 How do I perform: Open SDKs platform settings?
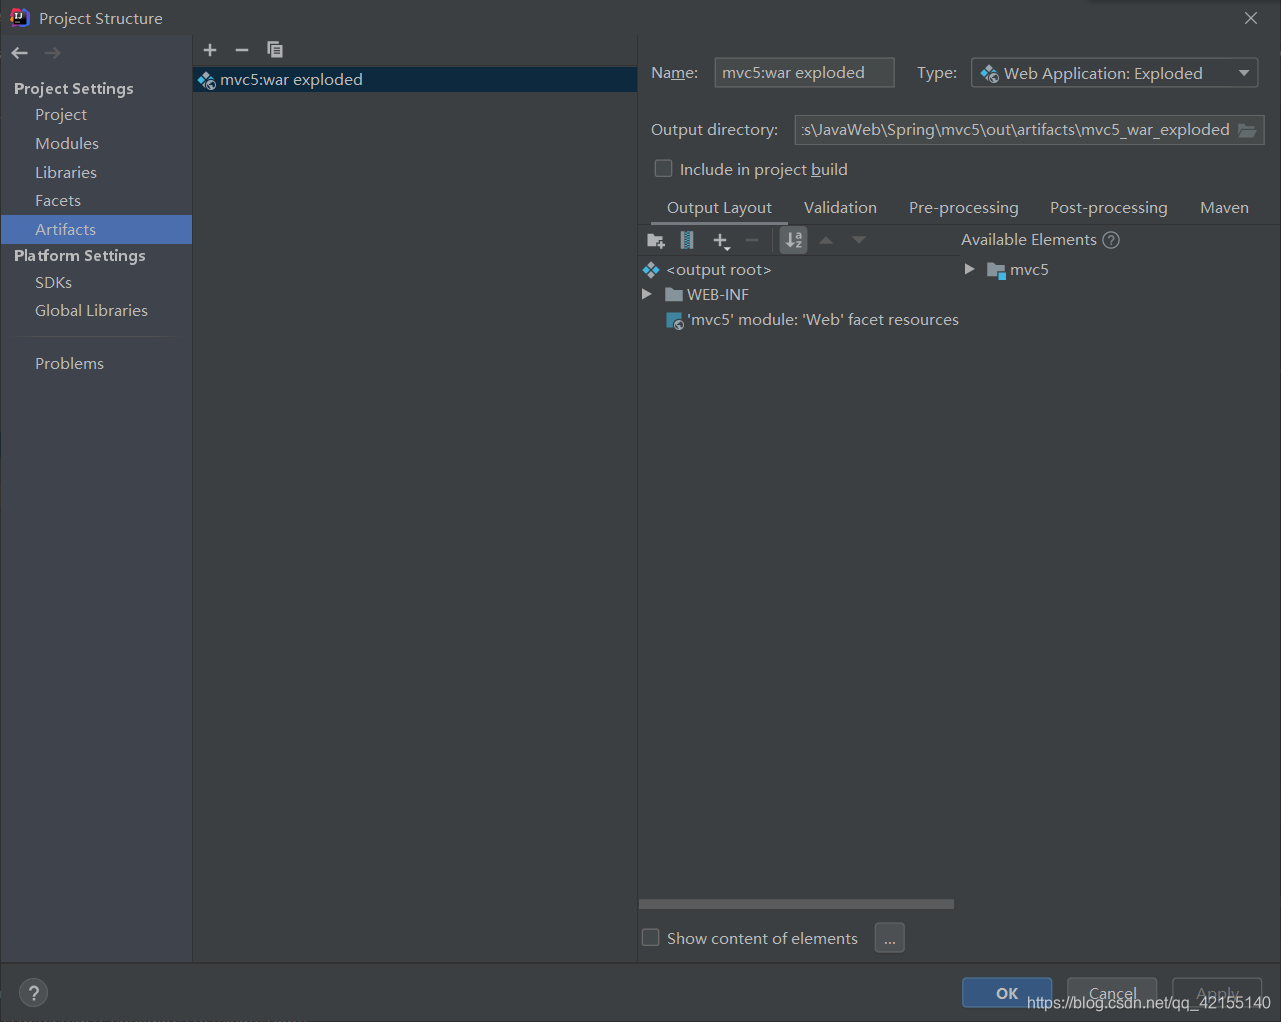tap(53, 283)
